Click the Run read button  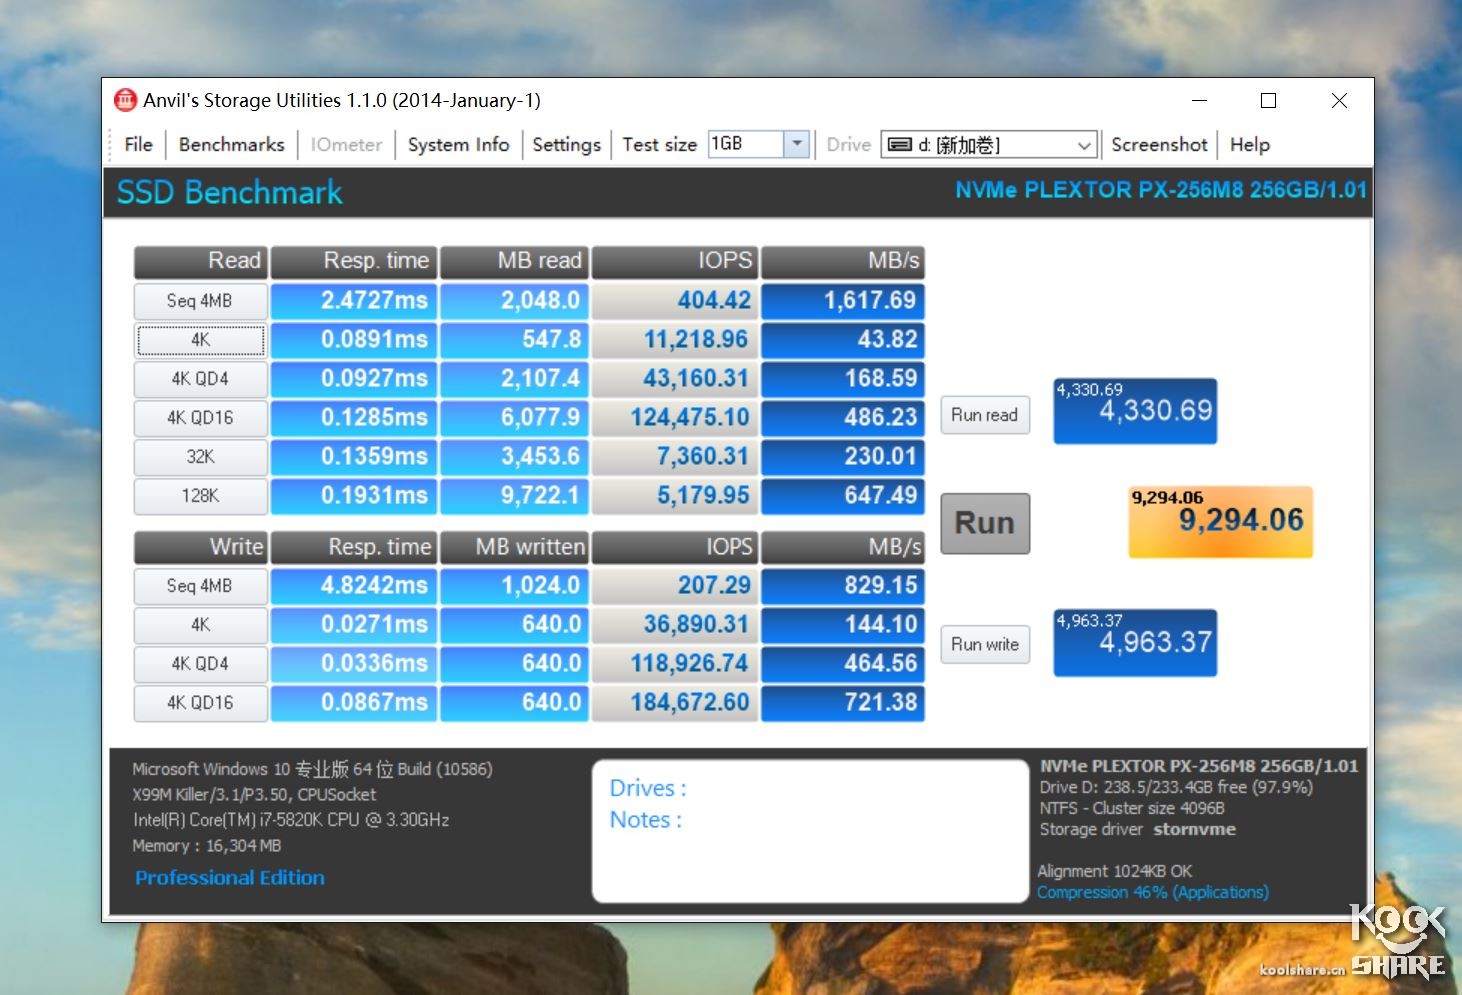(984, 415)
